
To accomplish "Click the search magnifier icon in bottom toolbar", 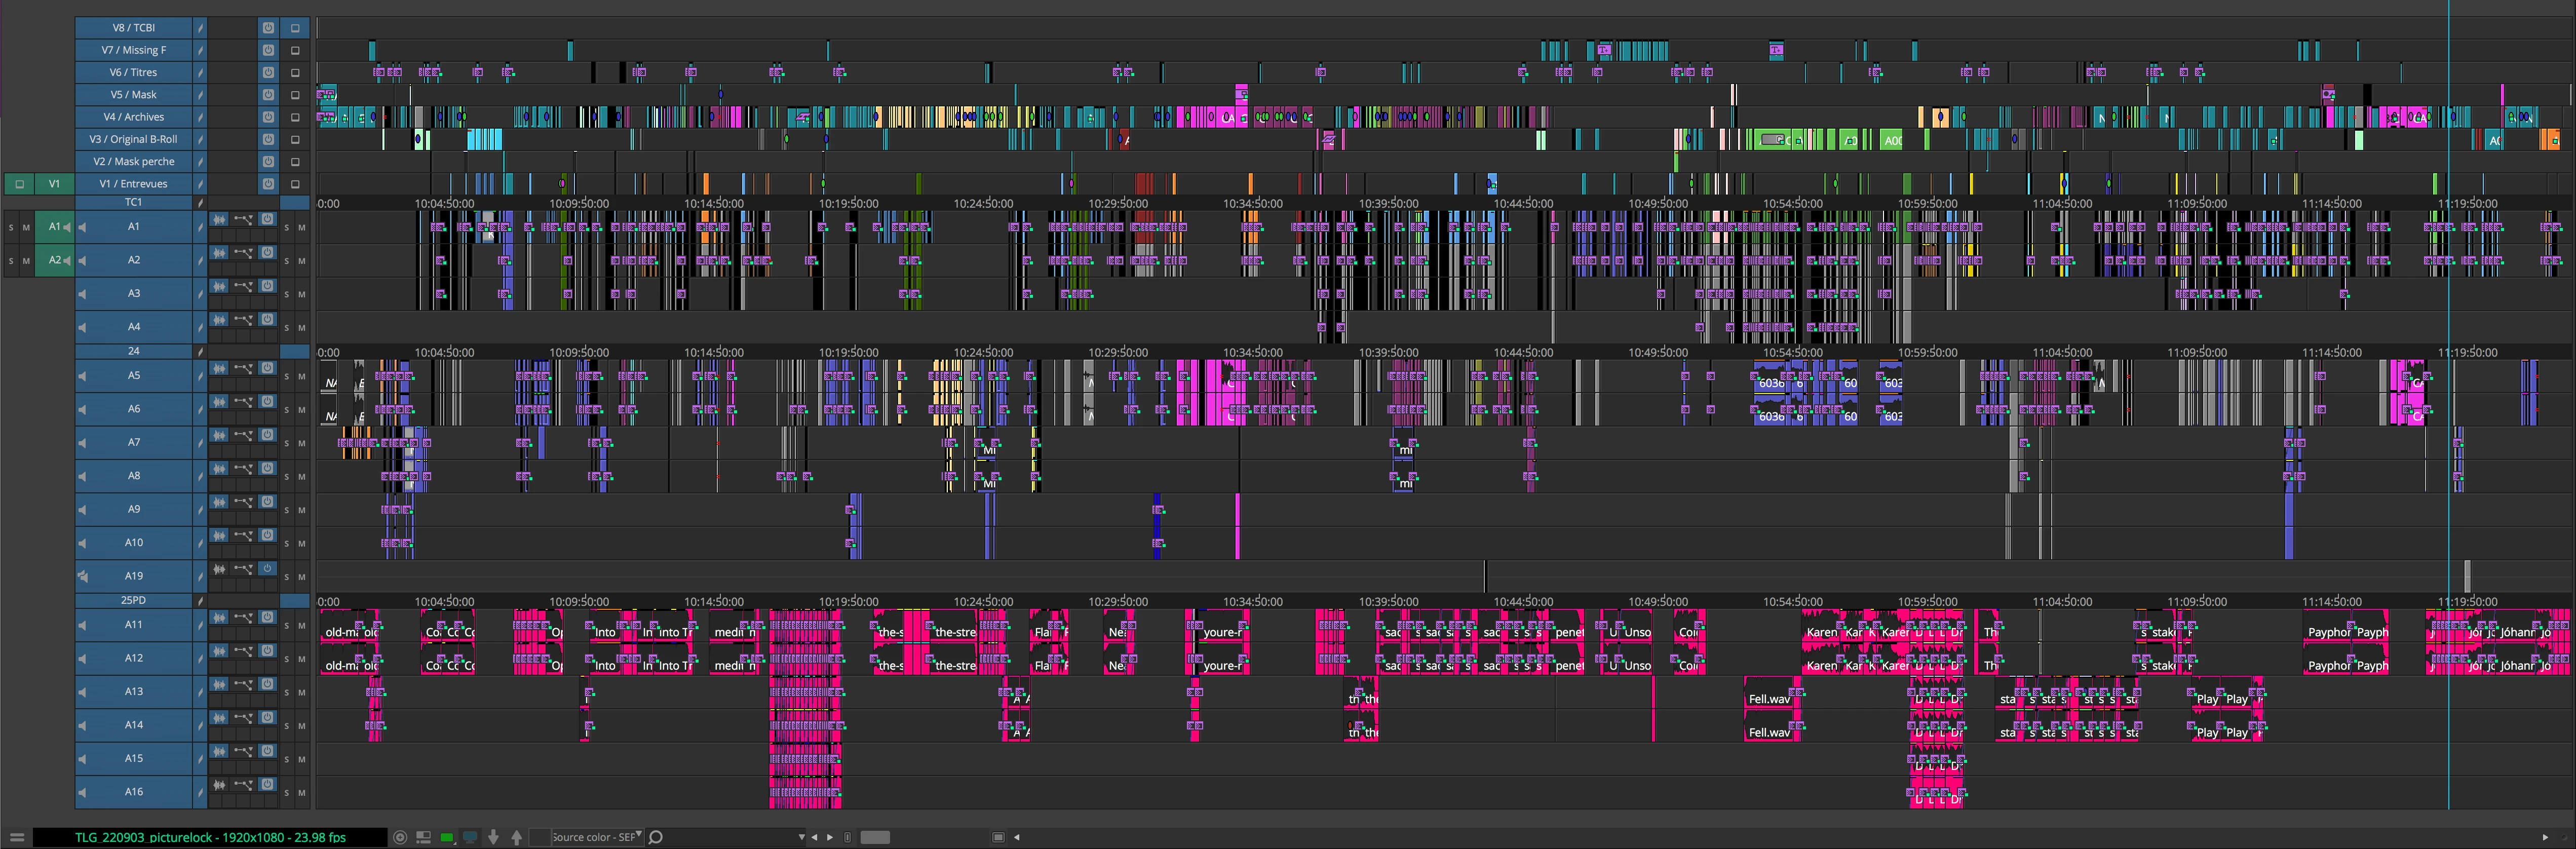I will point(655,837).
